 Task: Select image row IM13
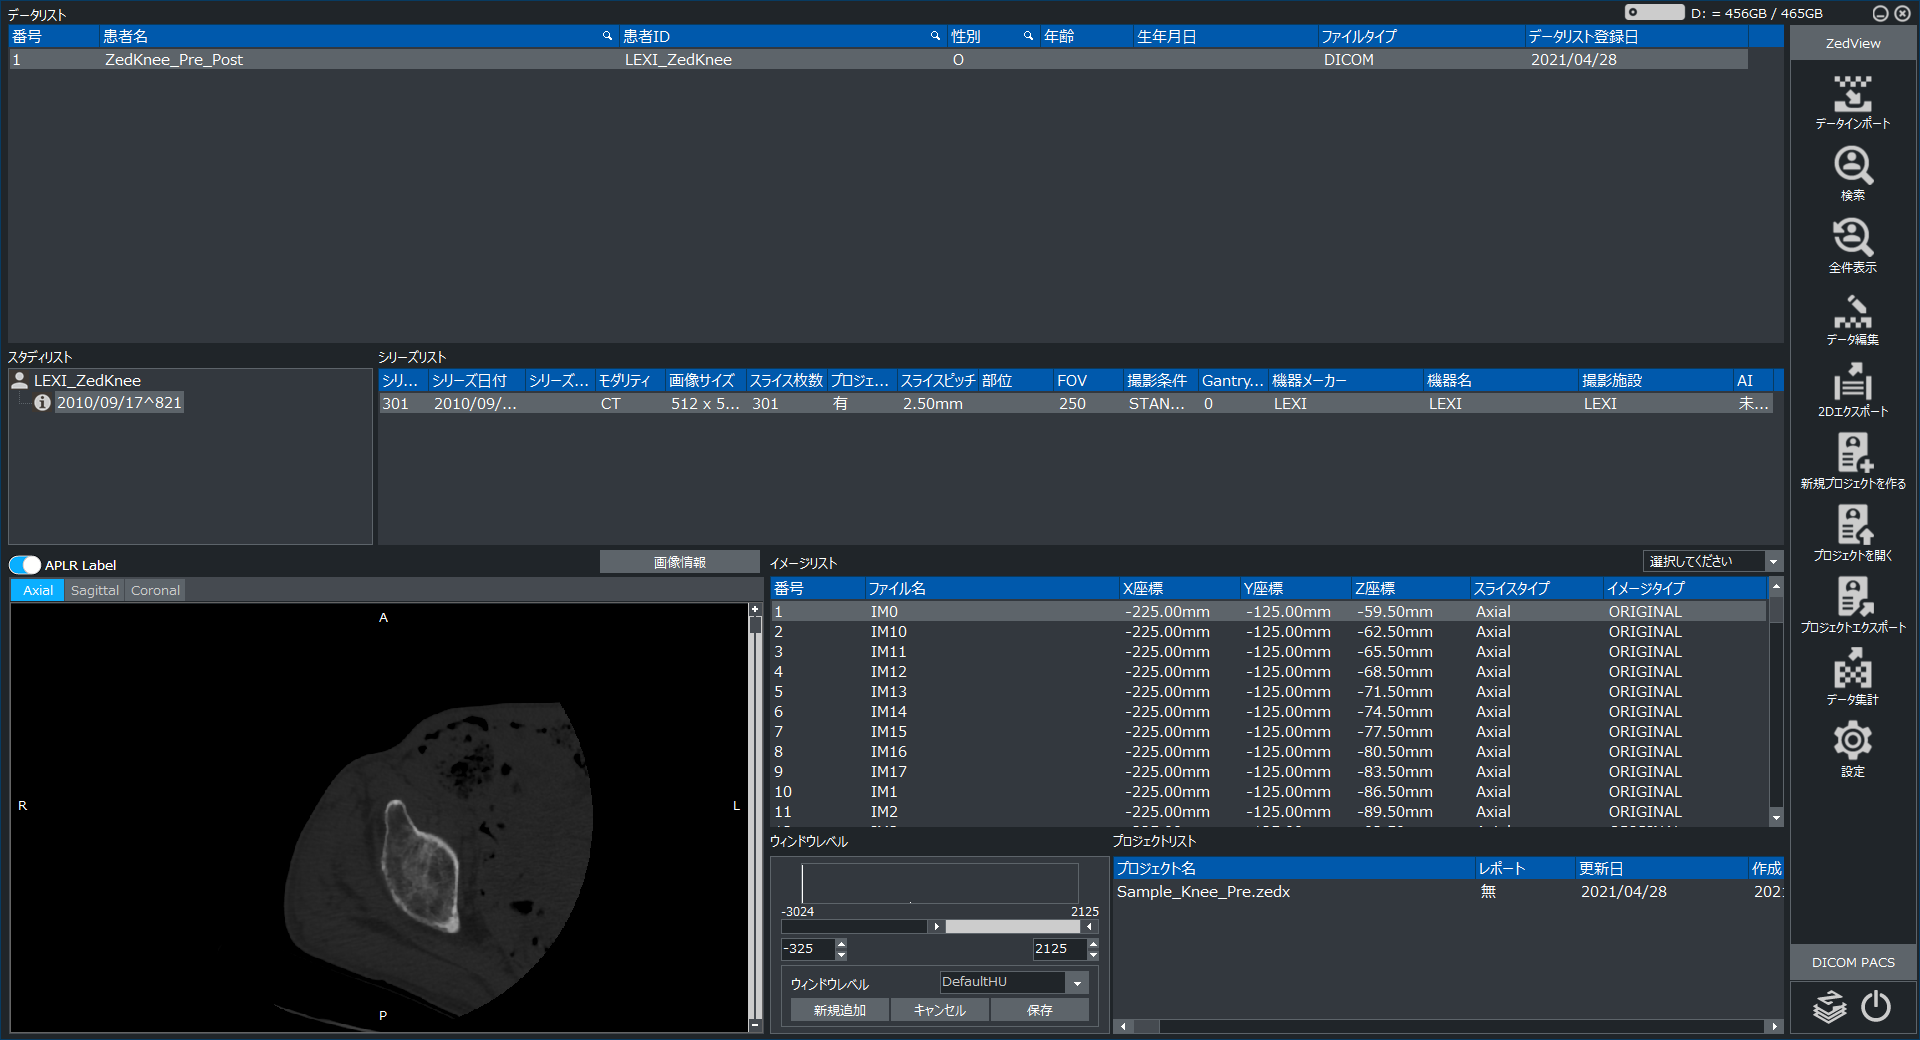1268,691
